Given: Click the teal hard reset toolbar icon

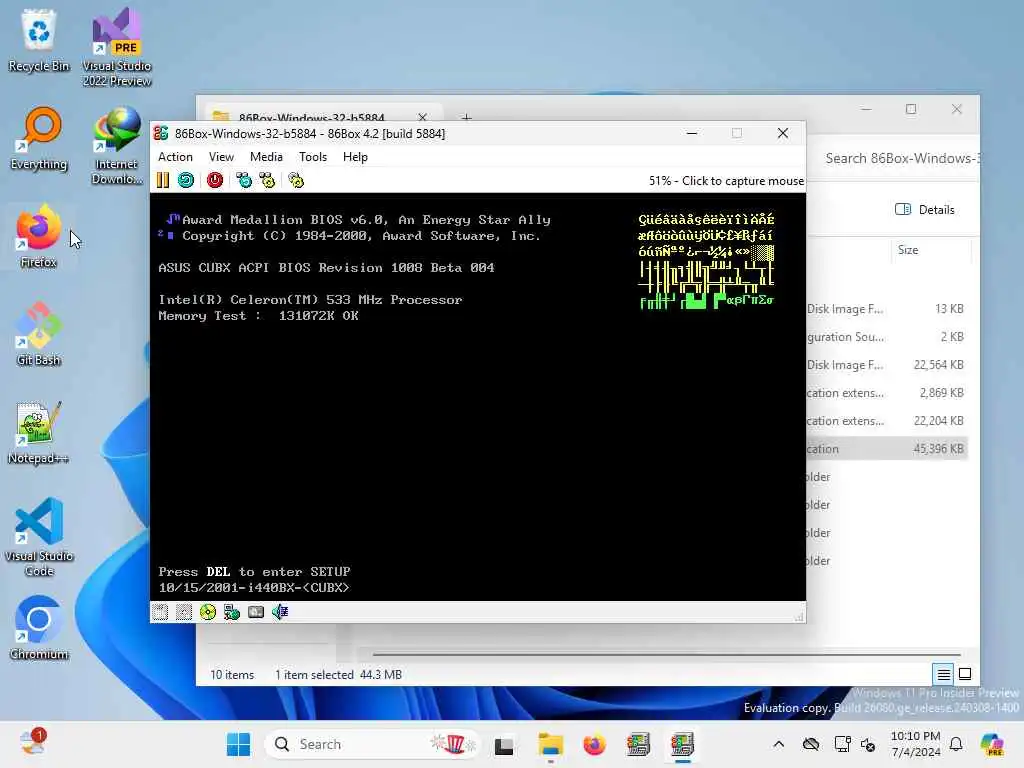Looking at the screenshot, I should pyautogui.click(x=186, y=180).
